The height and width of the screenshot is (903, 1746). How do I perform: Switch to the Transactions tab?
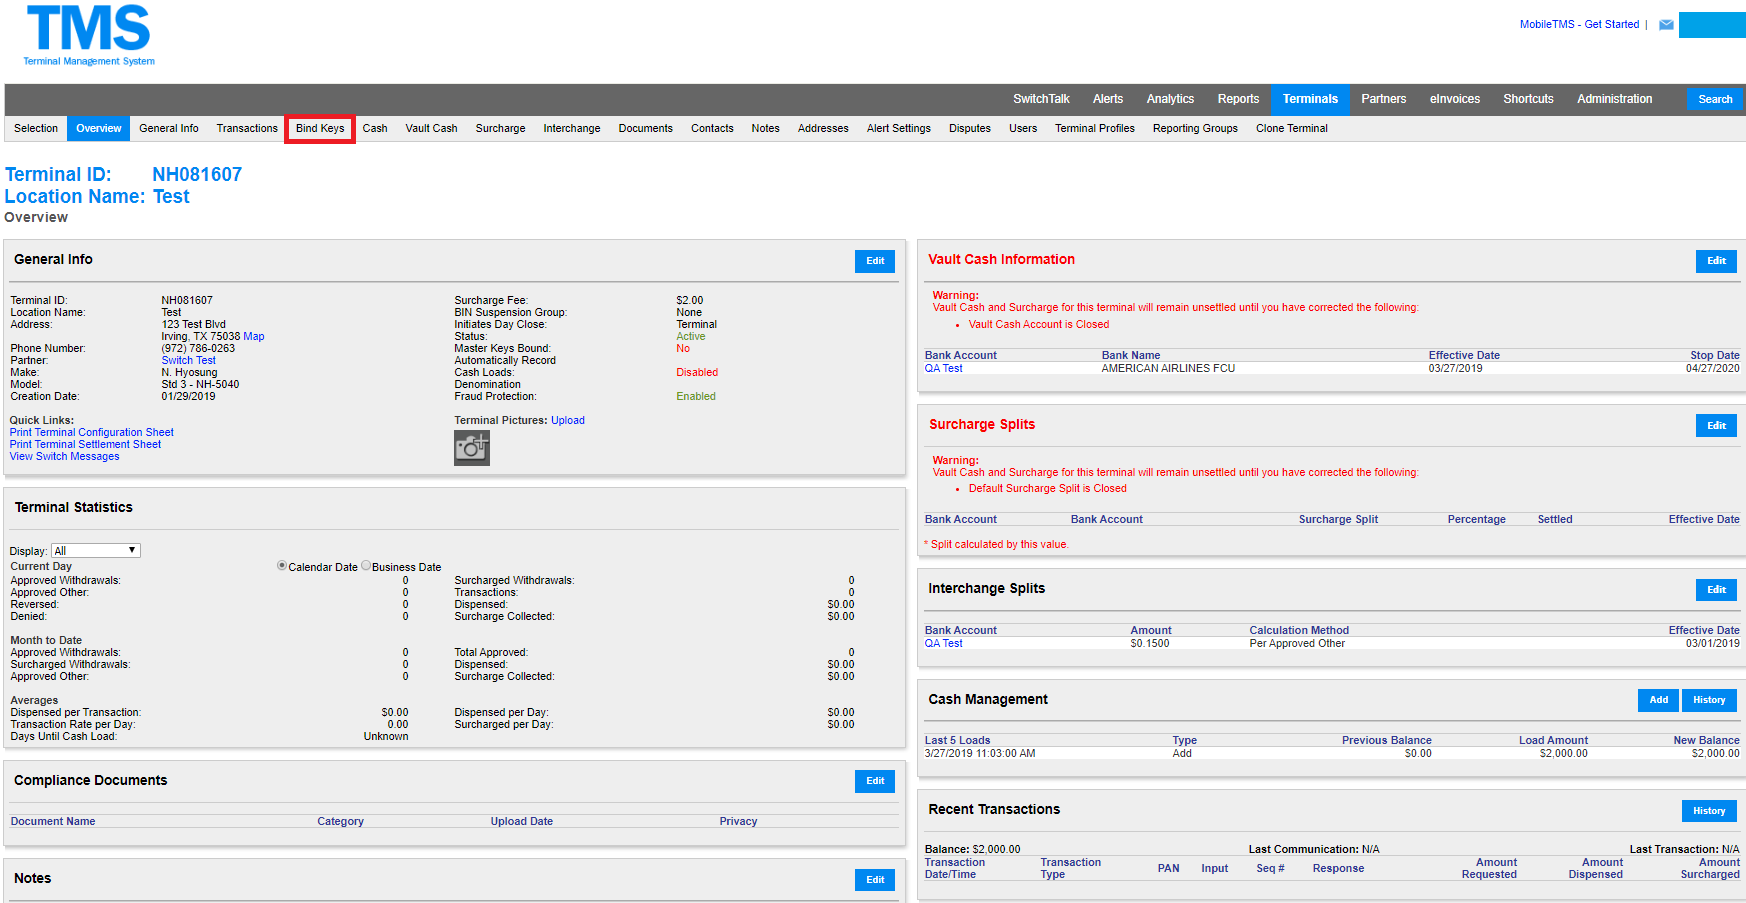coord(247,128)
